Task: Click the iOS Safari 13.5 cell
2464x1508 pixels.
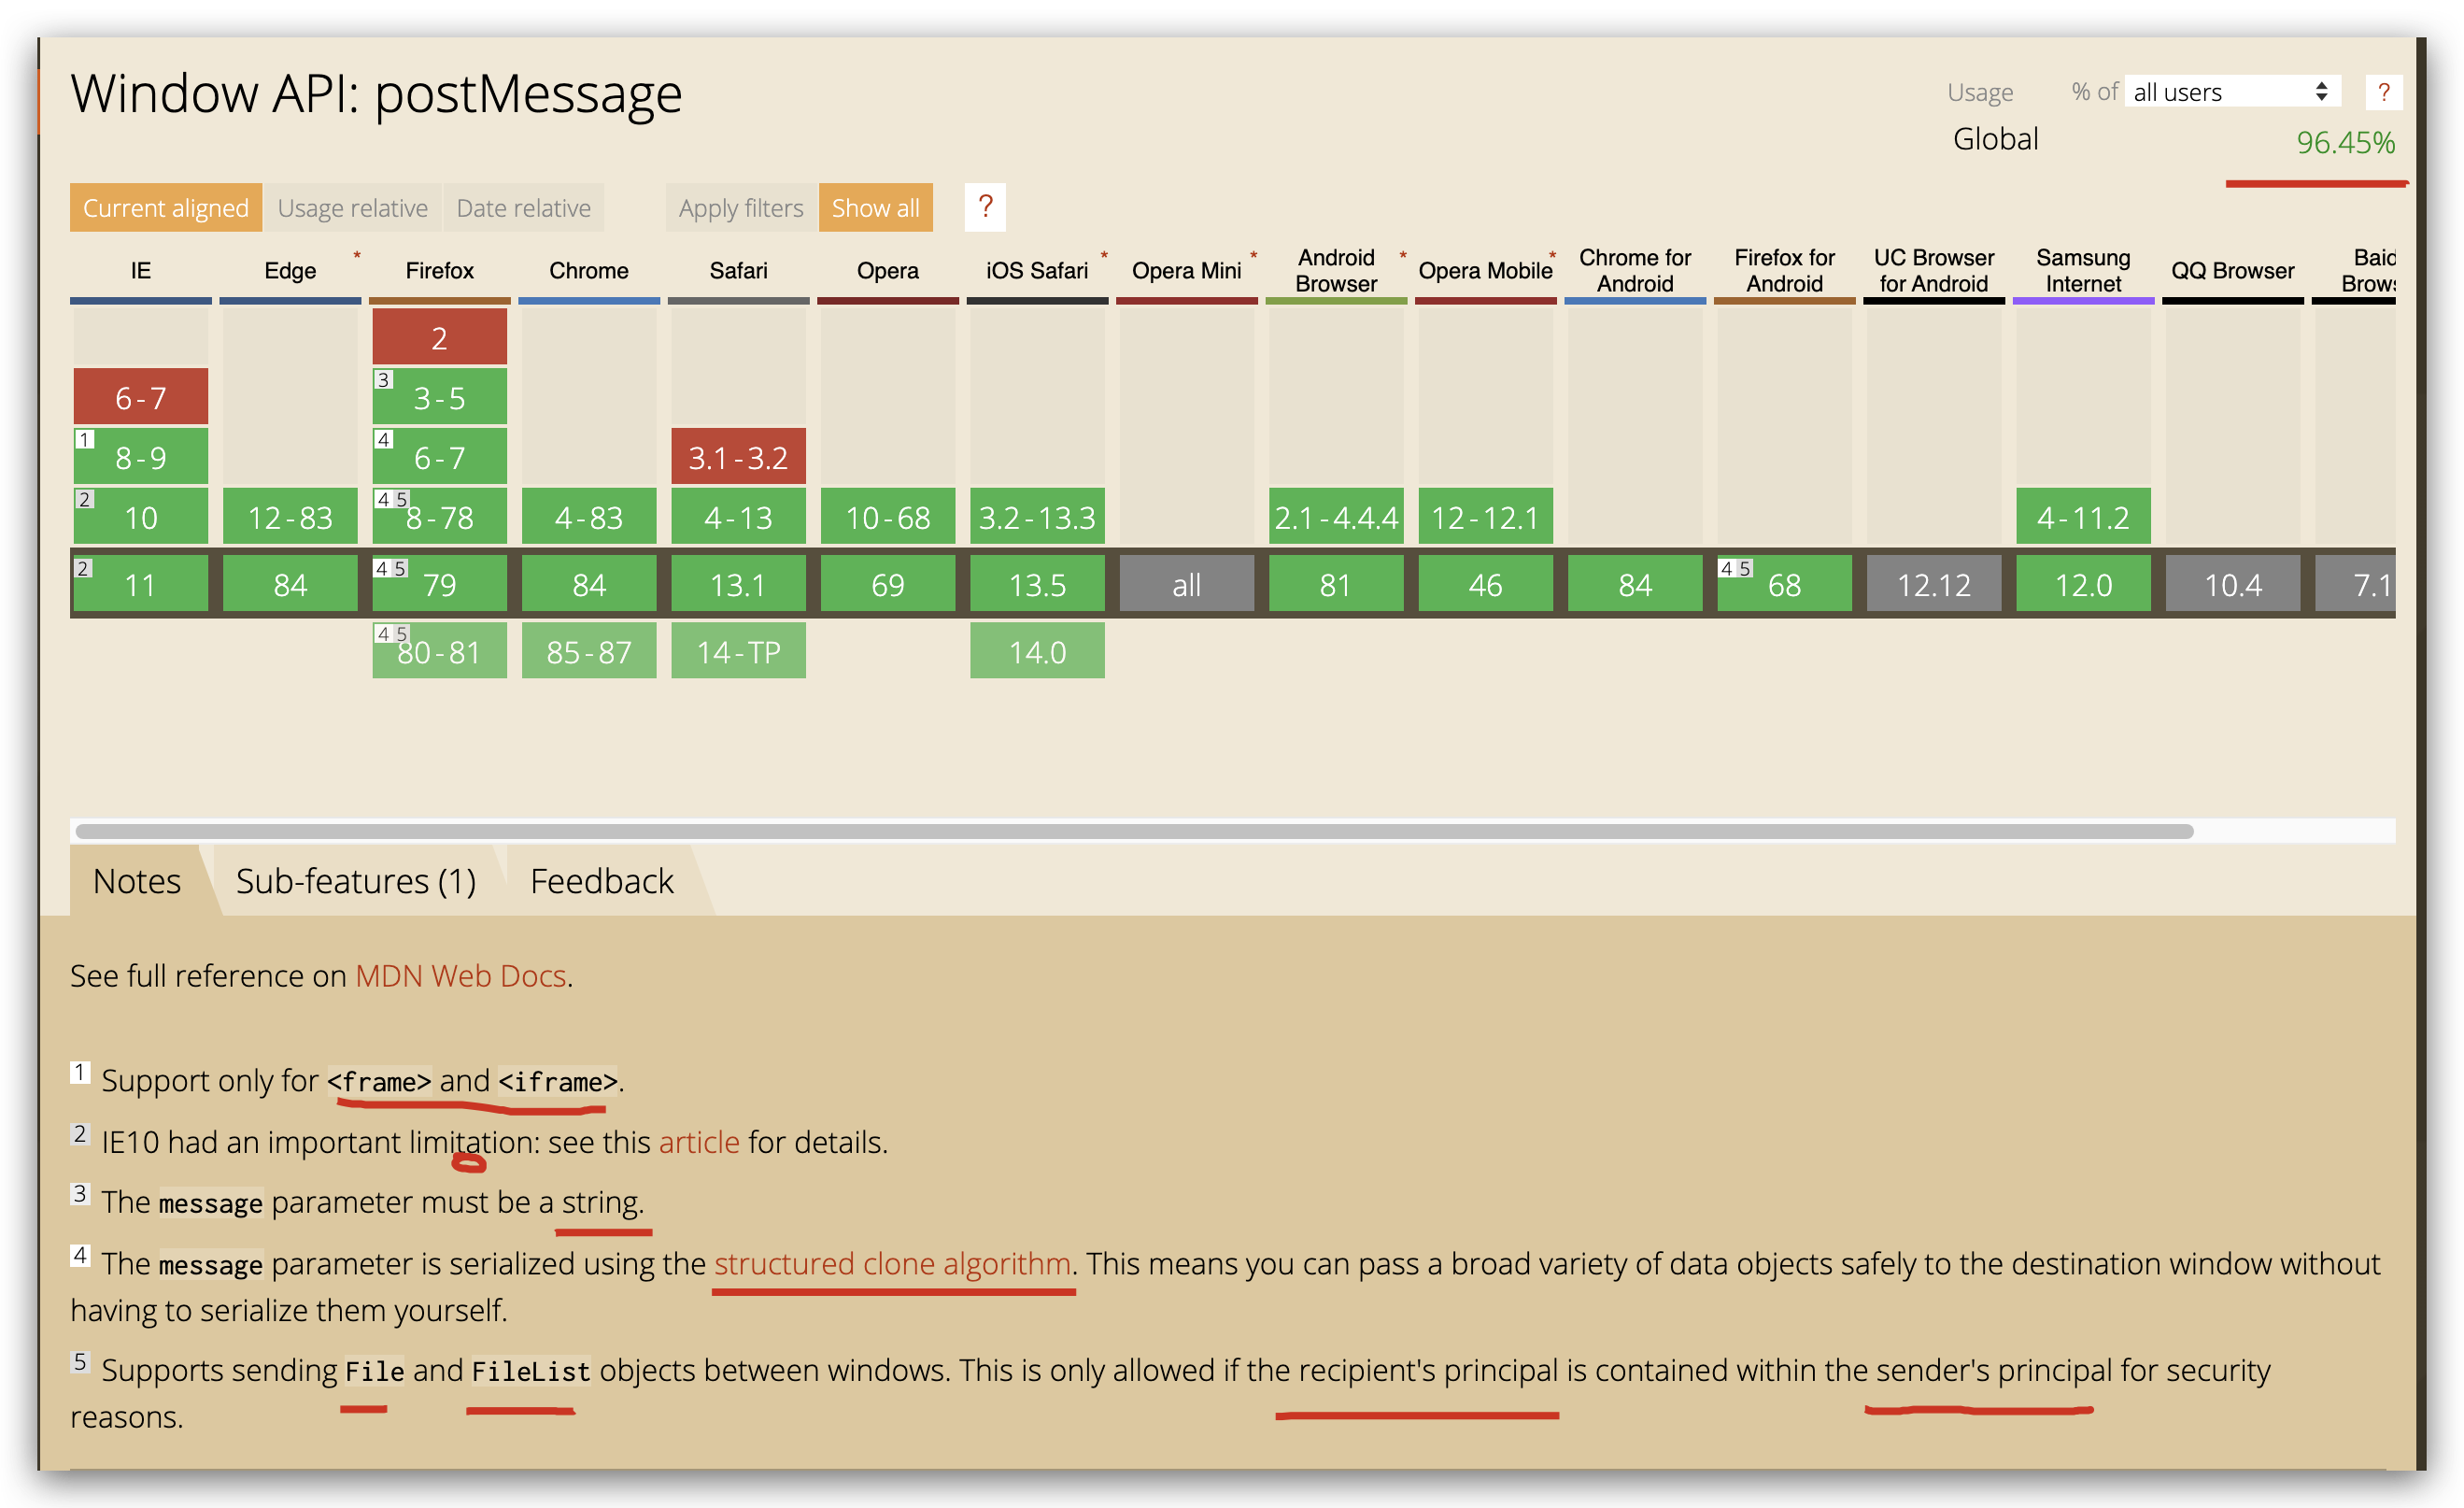Action: coord(1037,583)
